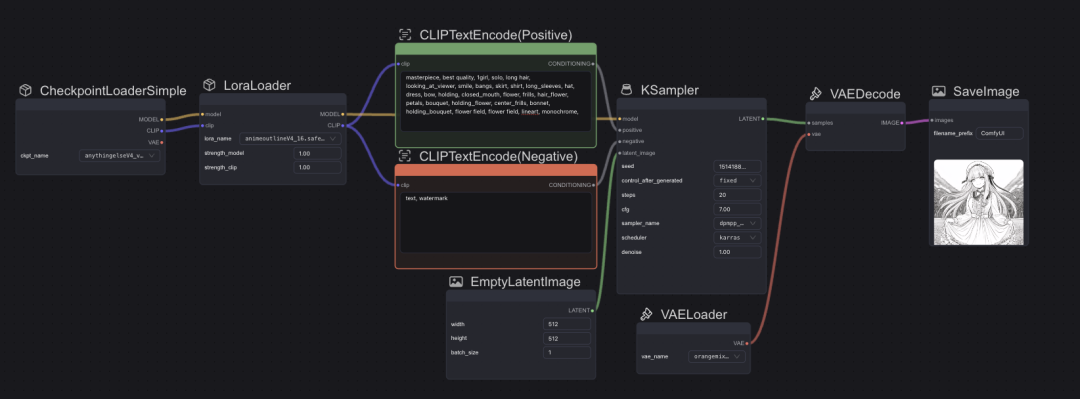
Task: Click inside the positive prompt text box
Action: click(496, 101)
